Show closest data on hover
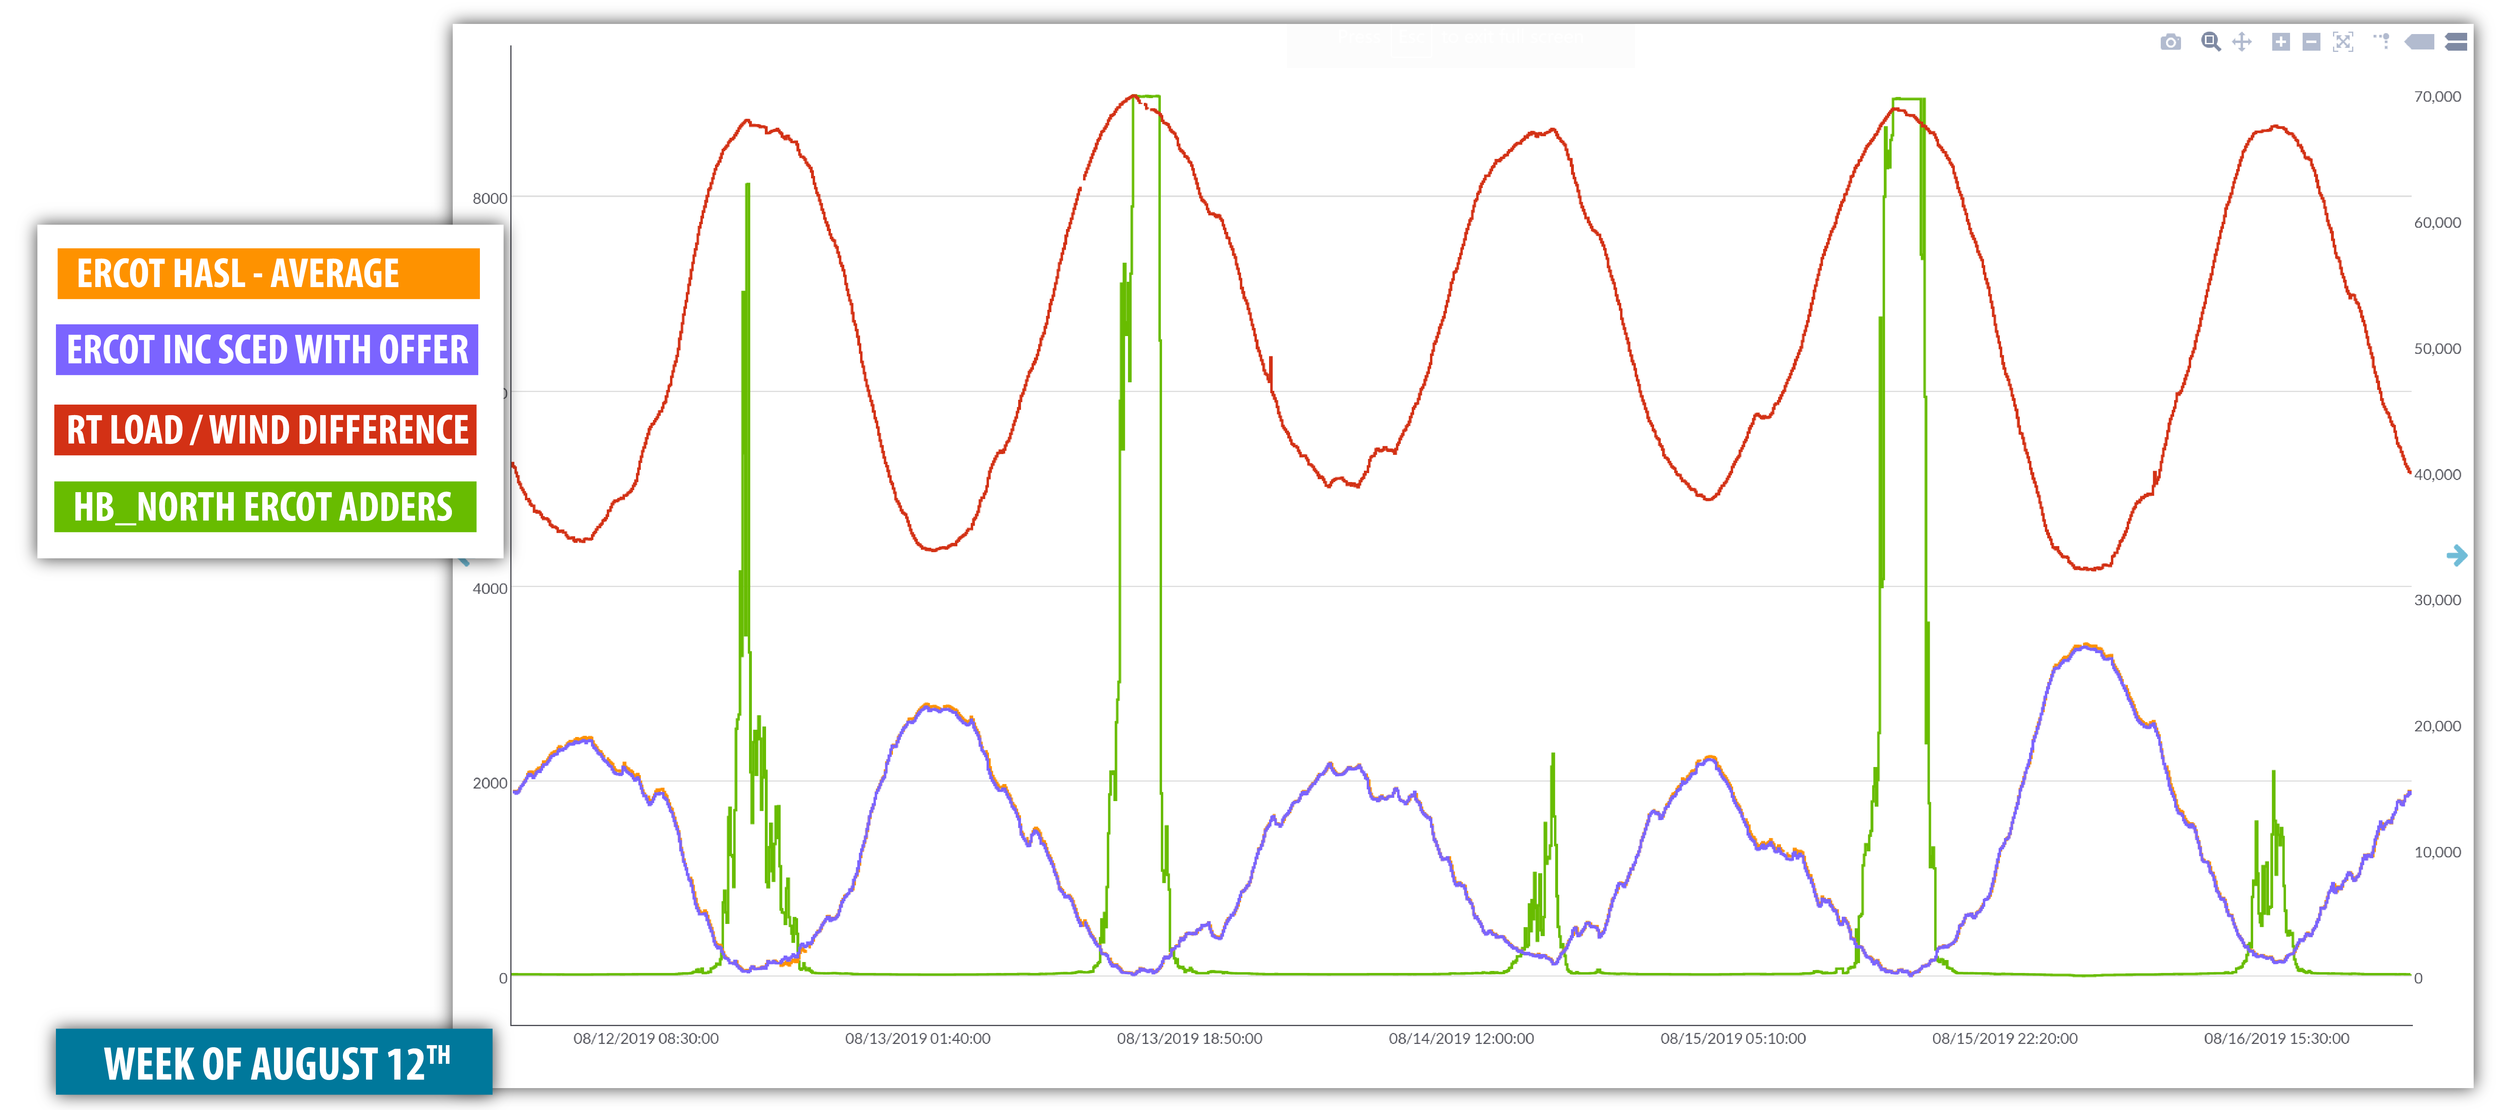Viewport: 2500px width, 1110px height. coord(2420,42)
